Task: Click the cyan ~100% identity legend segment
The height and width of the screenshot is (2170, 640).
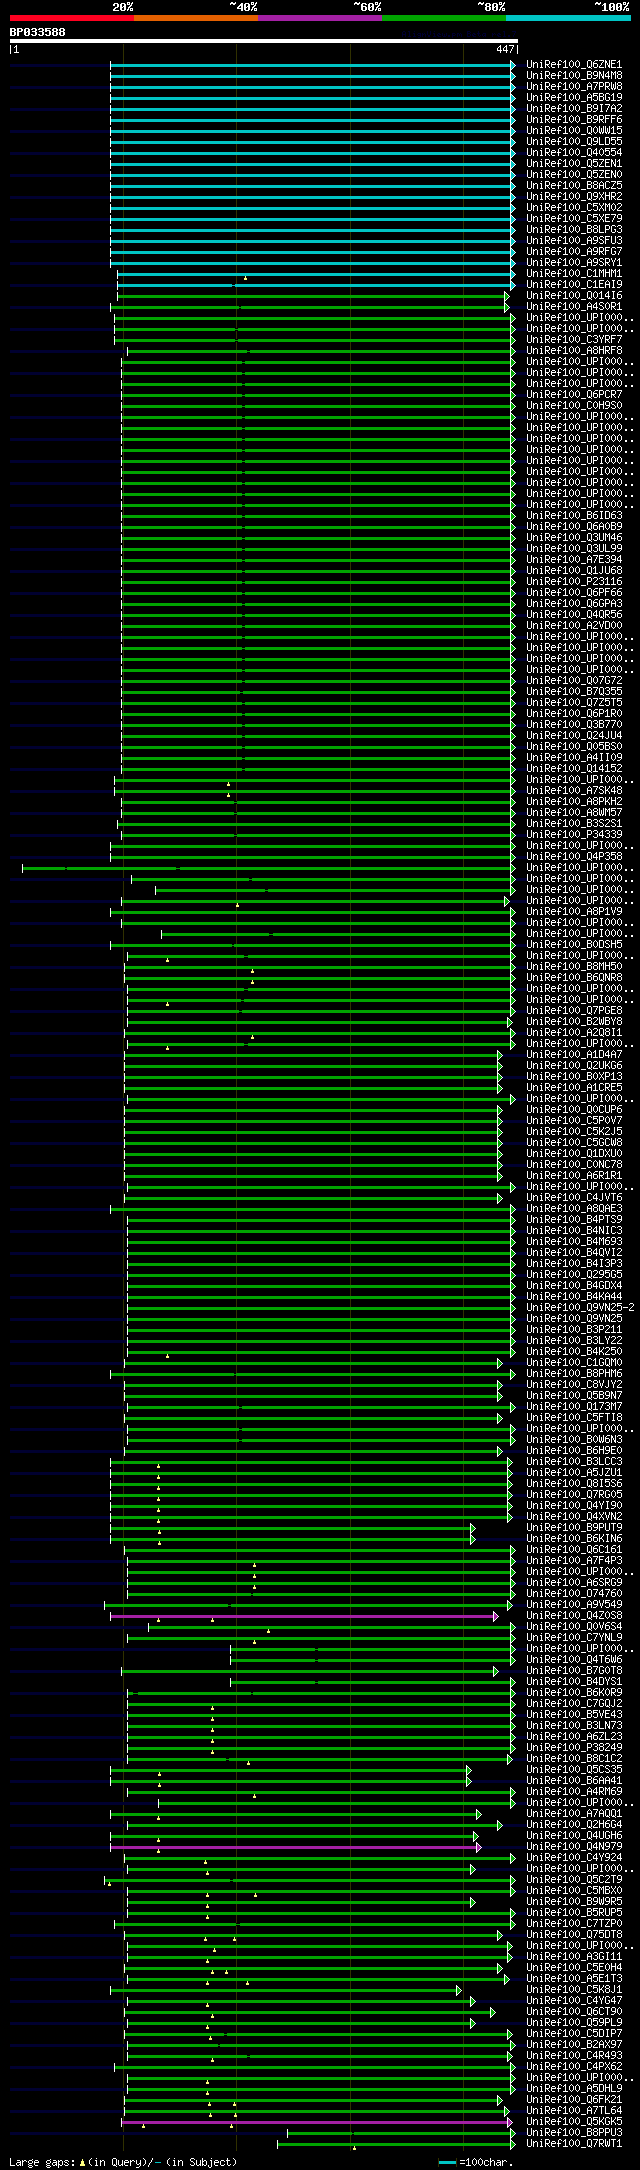Action: pyautogui.click(x=568, y=18)
